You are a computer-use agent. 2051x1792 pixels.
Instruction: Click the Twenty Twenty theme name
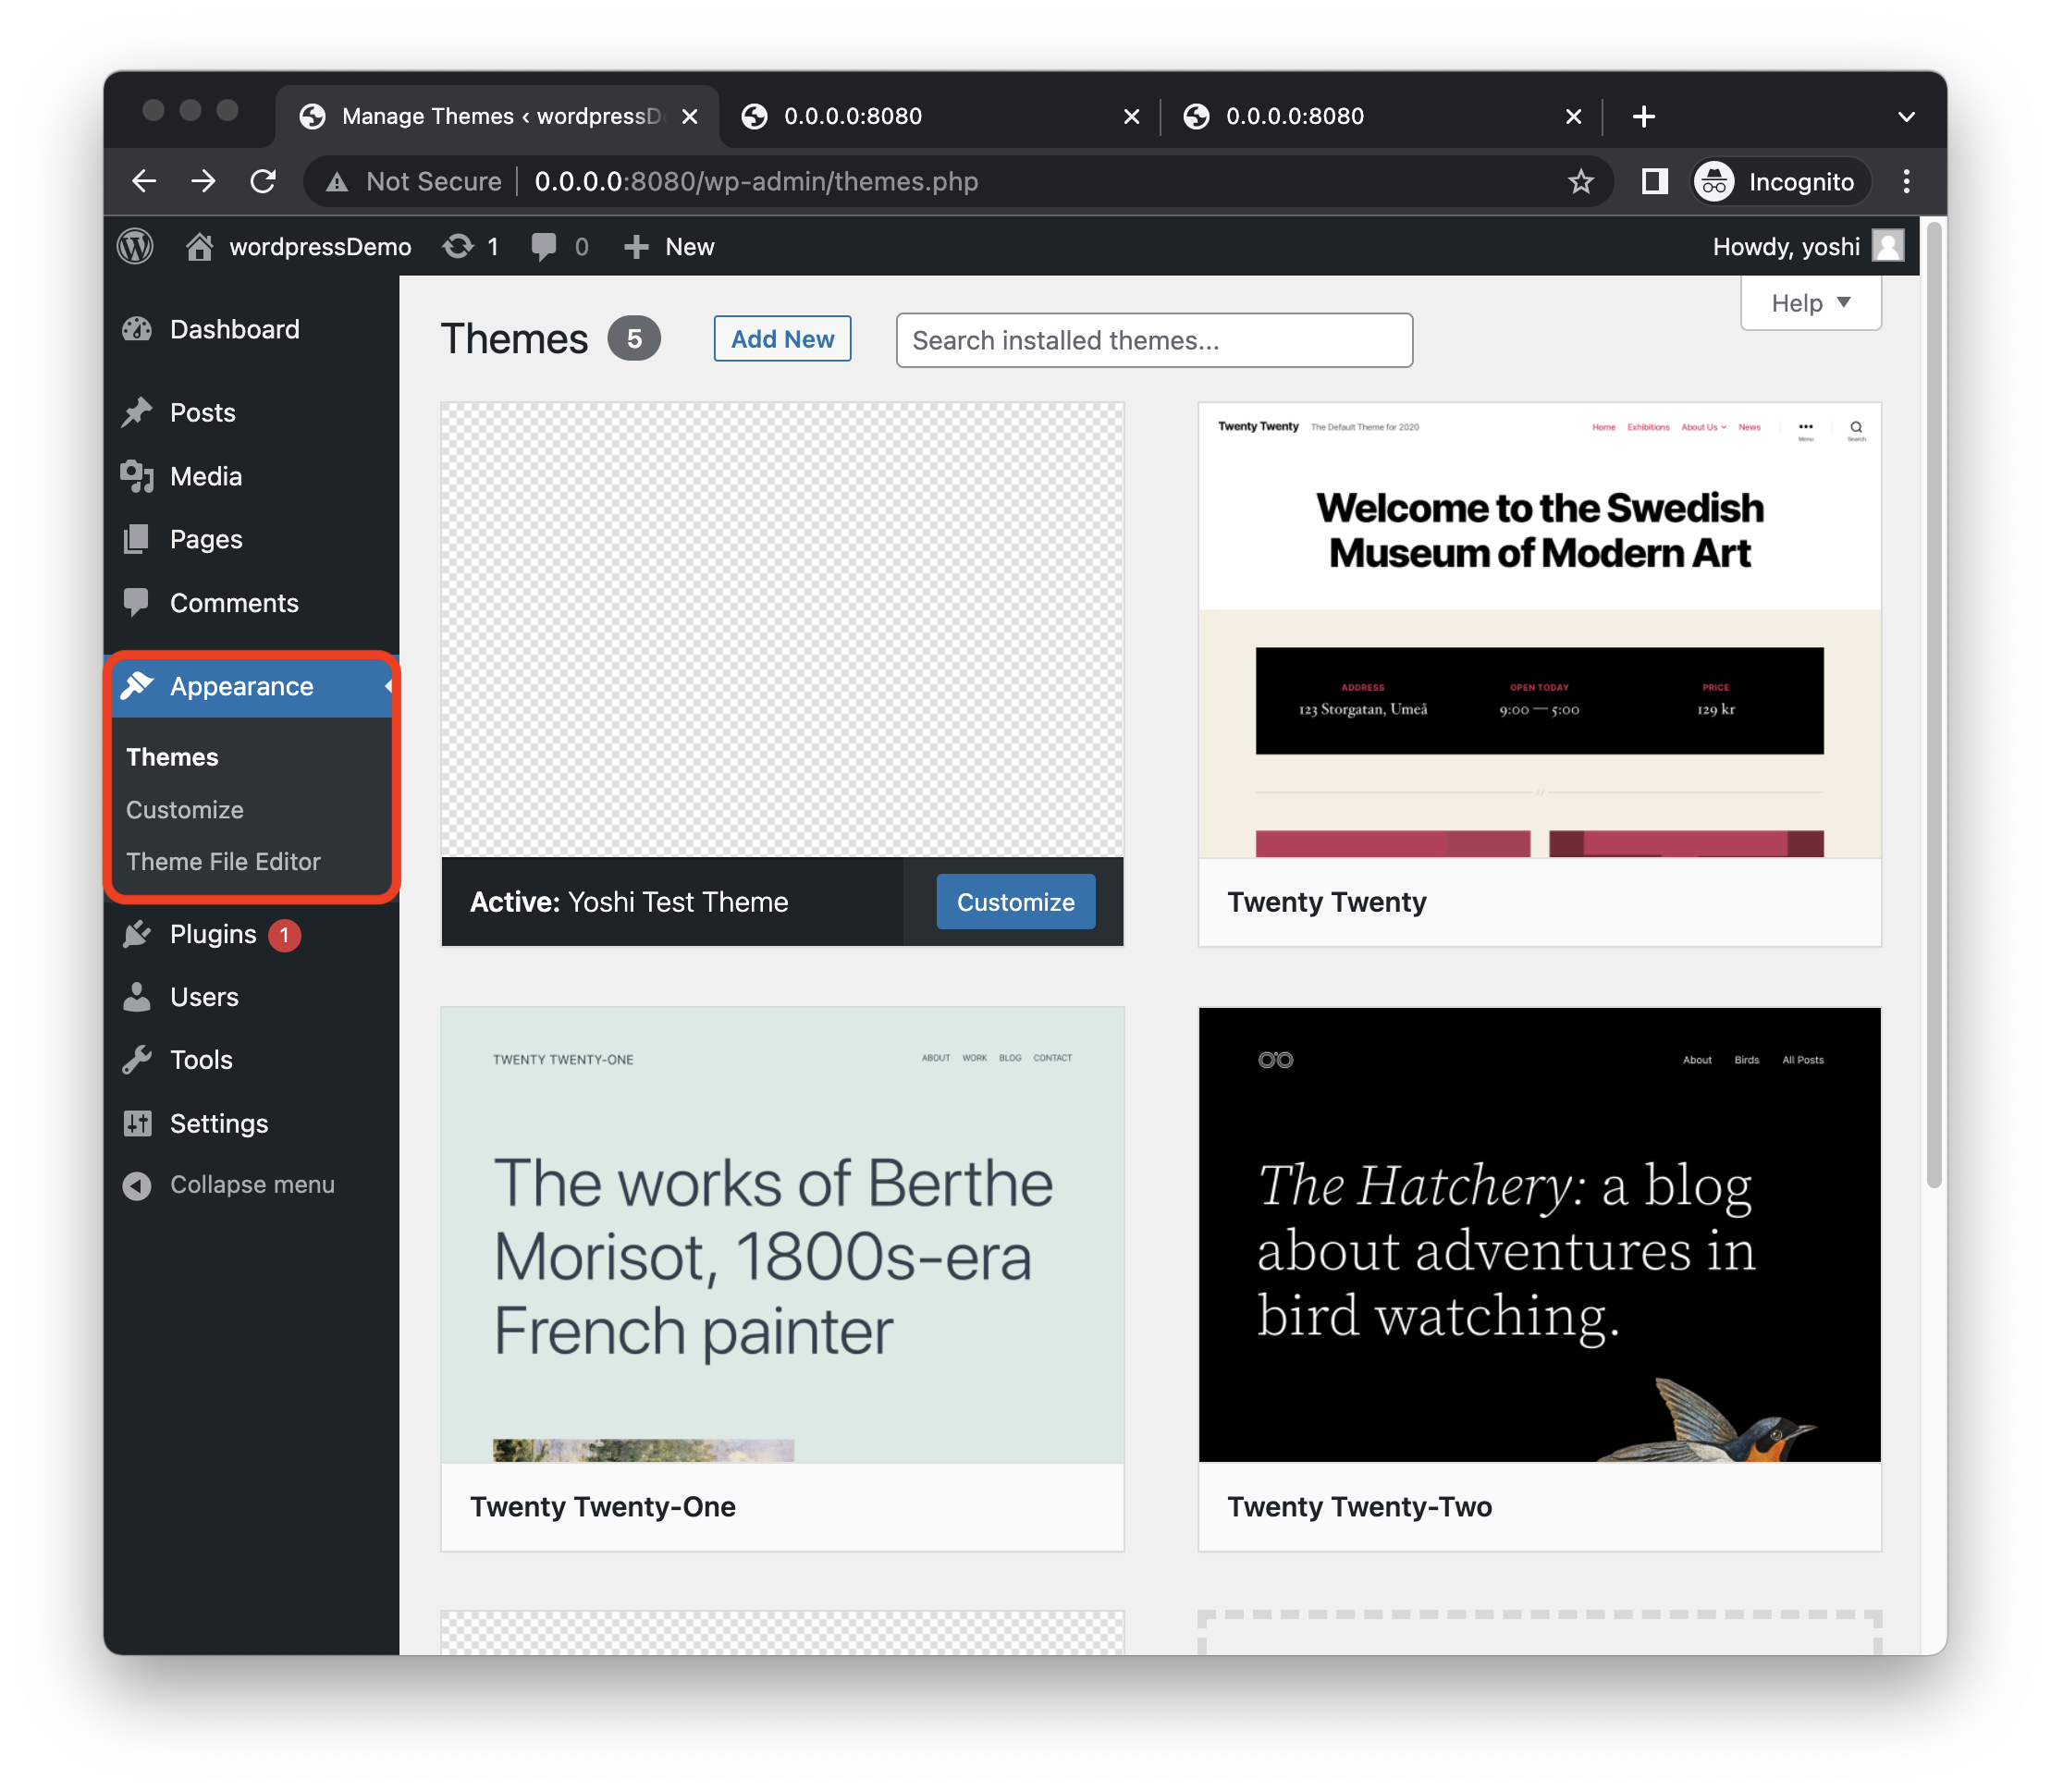[x=1326, y=902]
